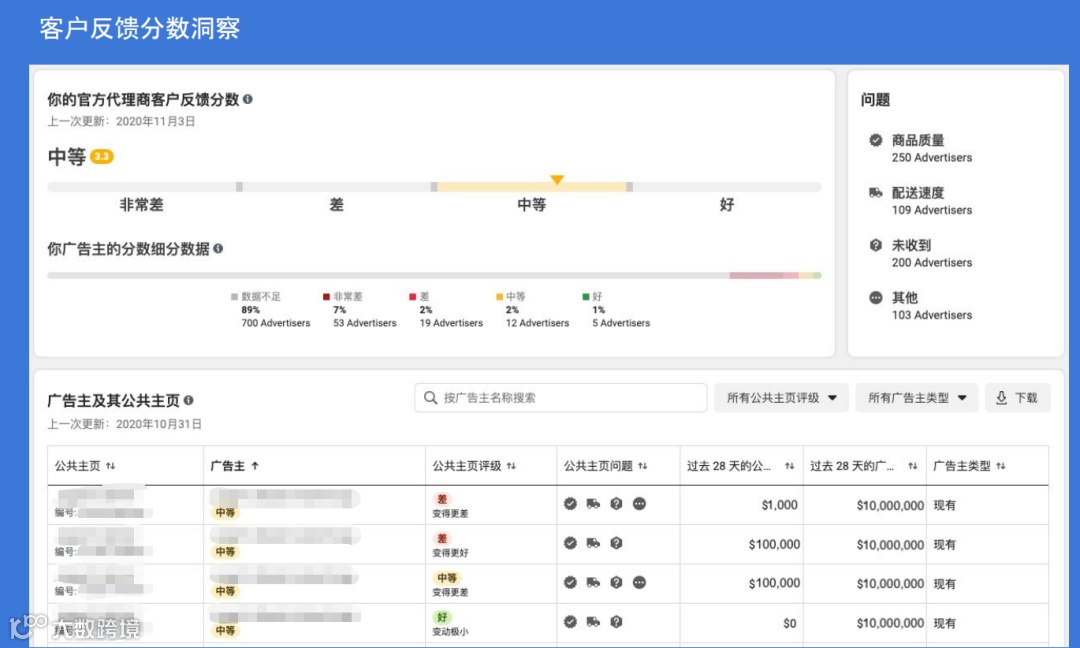
Task: Click 数据不足 legend entry
Action: (271, 309)
